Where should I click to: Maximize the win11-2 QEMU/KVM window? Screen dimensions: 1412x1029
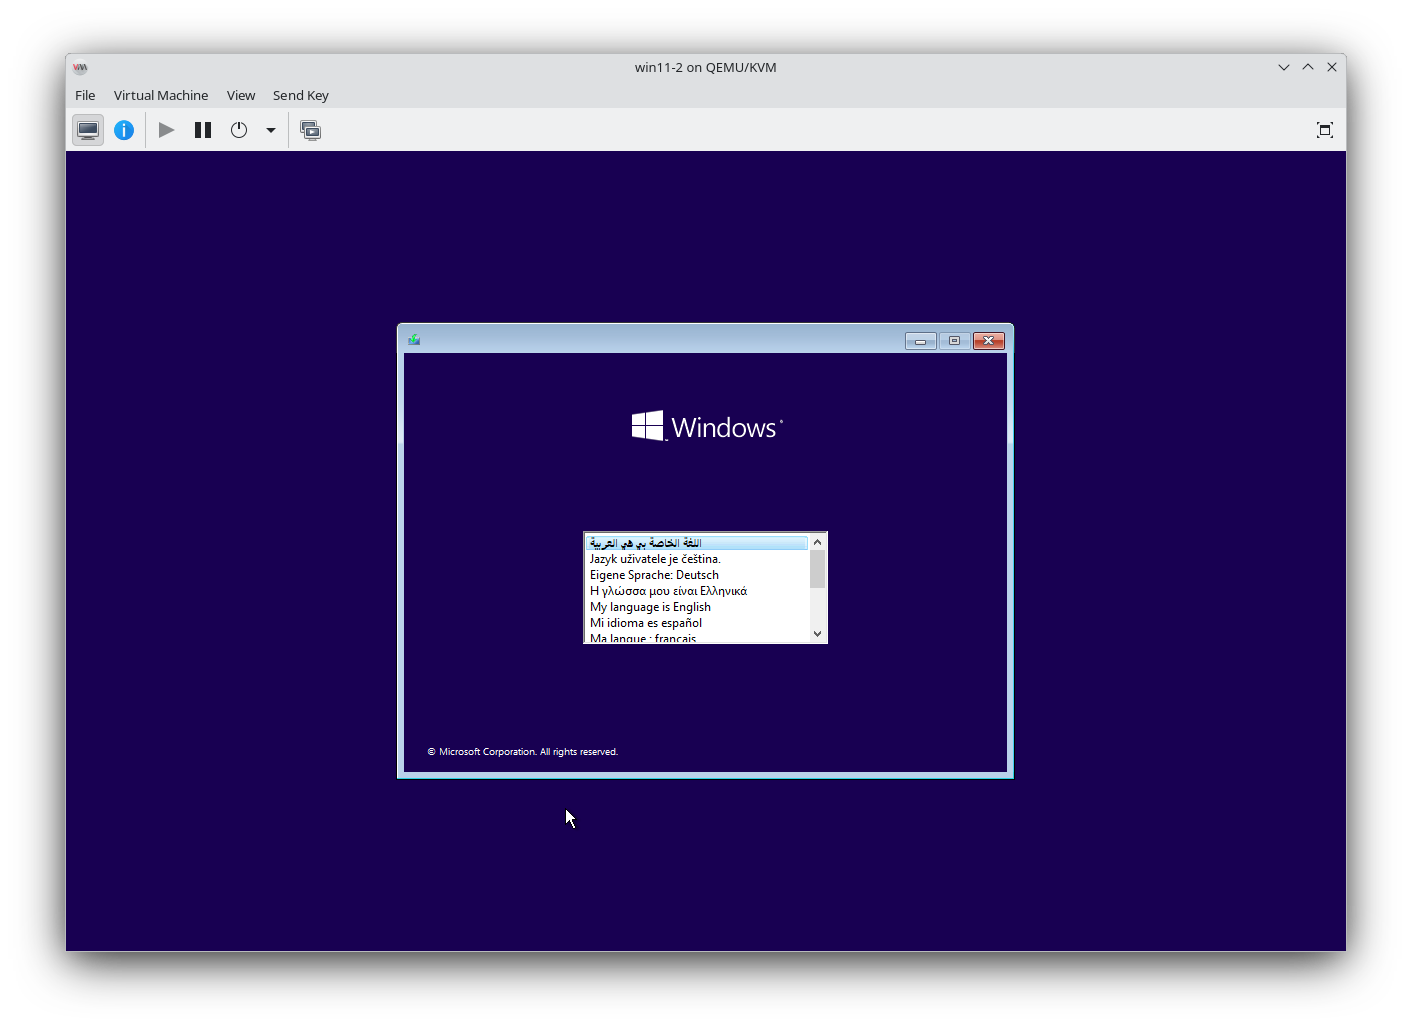1308,67
